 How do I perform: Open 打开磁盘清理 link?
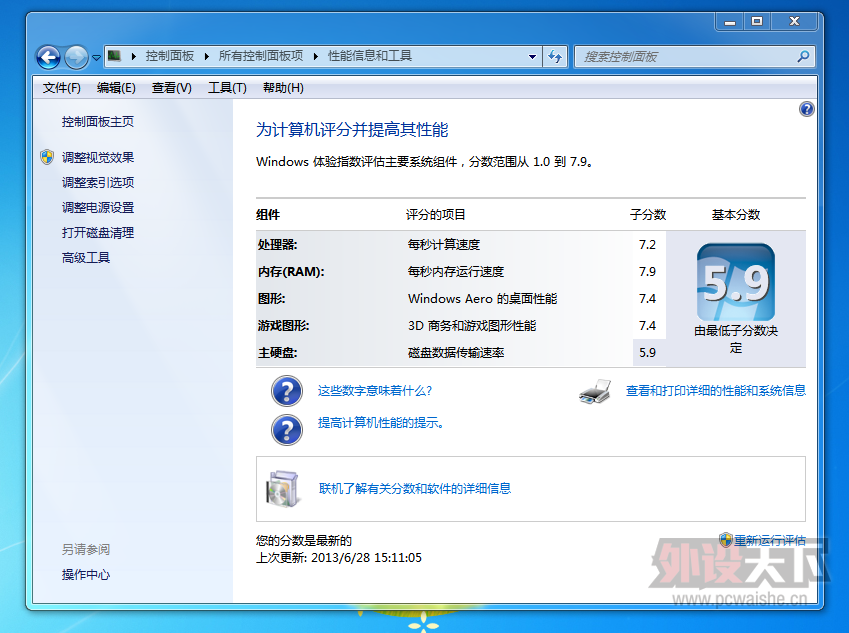(x=97, y=233)
